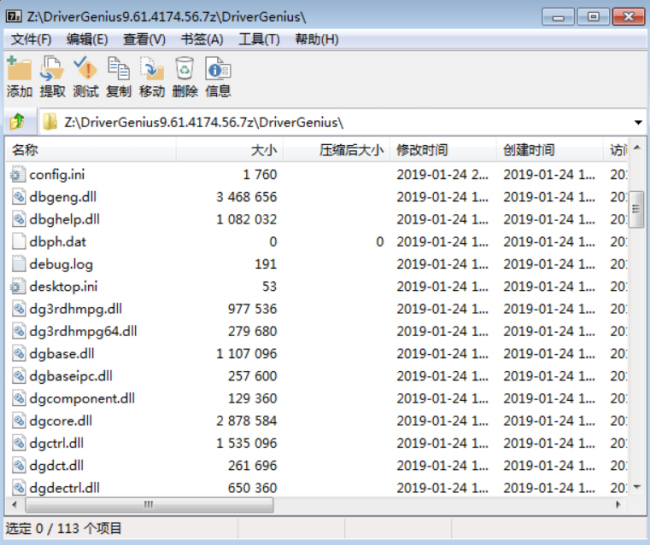The width and height of the screenshot is (650, 545).
Task: Sort by the 大小 column header
Action: (x=230, y=150)
